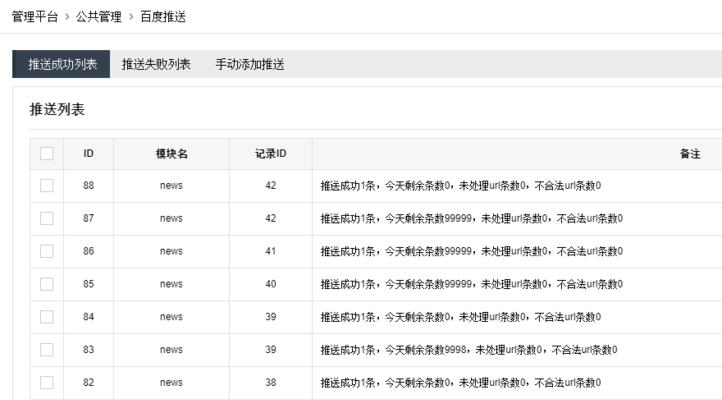722x400 pixels.
Task: Switch to 推送成功列表 tab
Action: [x=61, y=64]
